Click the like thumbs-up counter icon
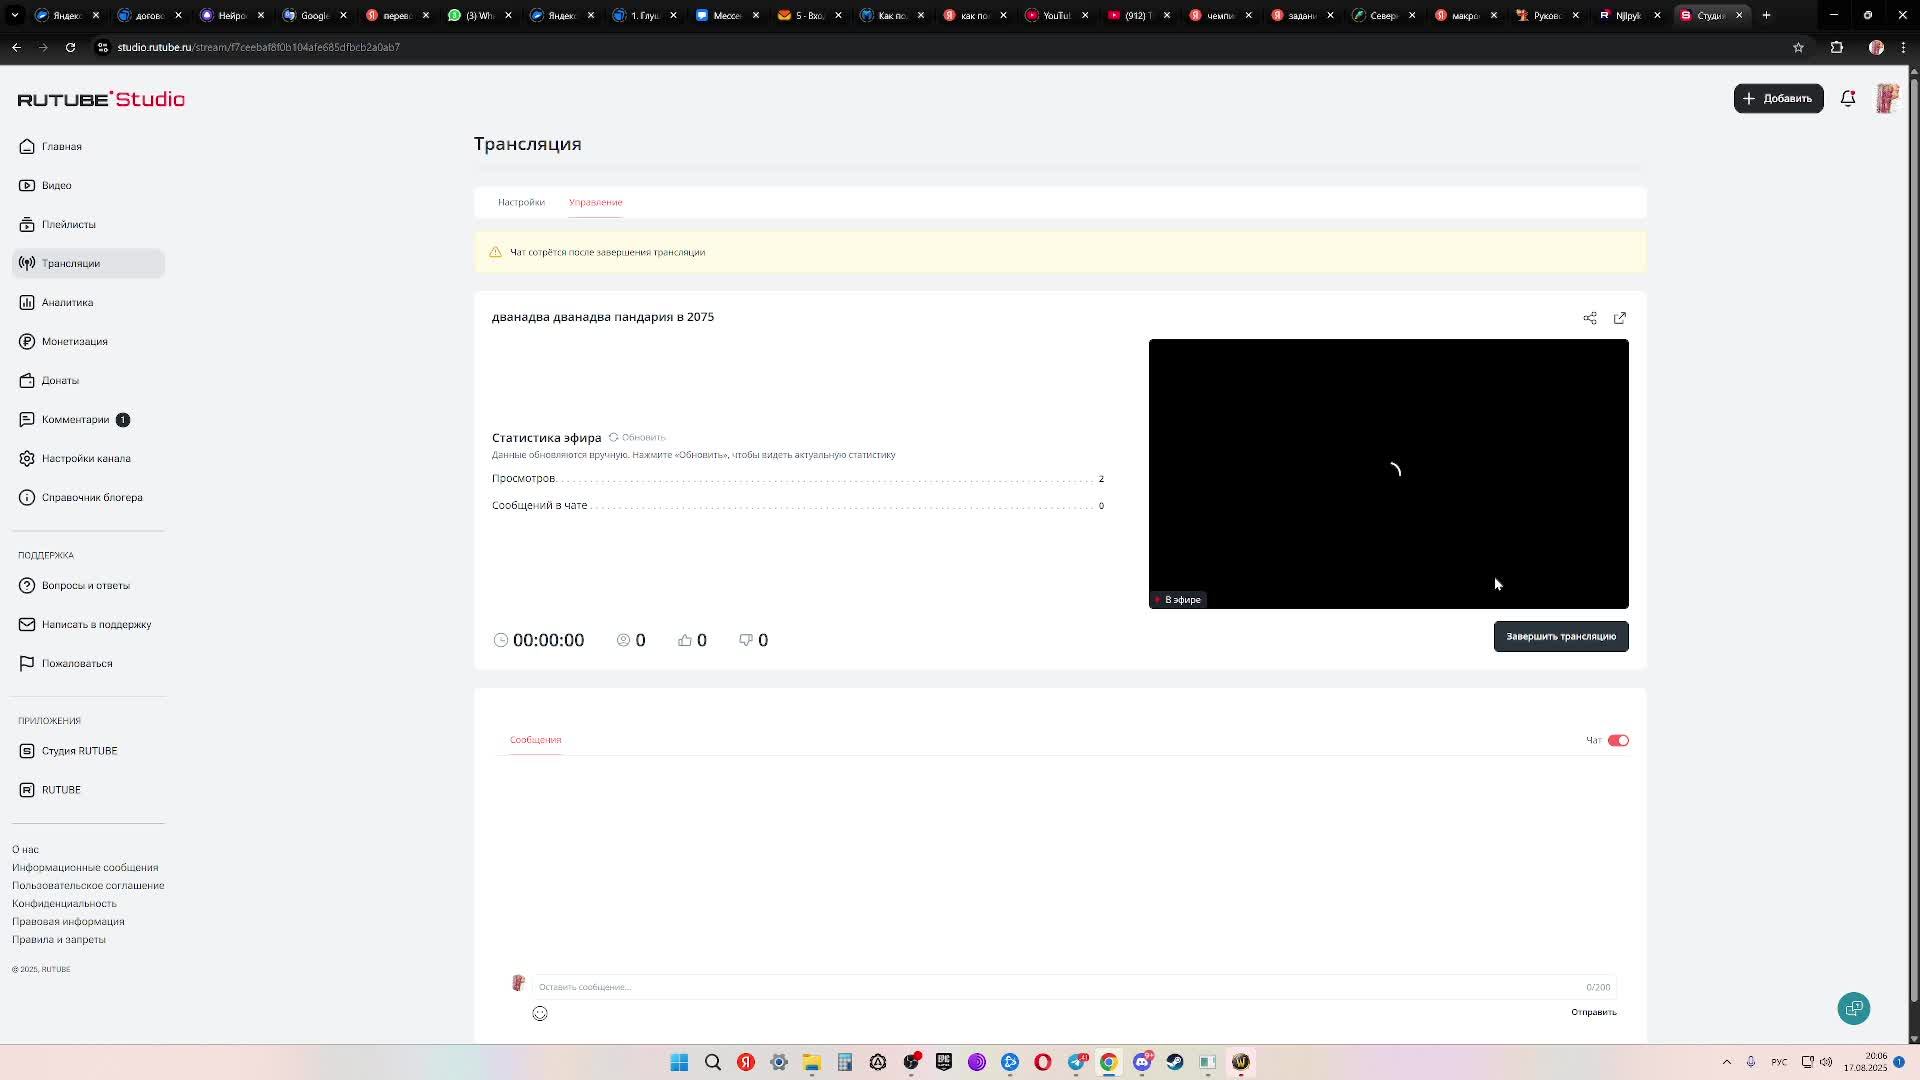1920x1080 pixels. coord(685,640)
